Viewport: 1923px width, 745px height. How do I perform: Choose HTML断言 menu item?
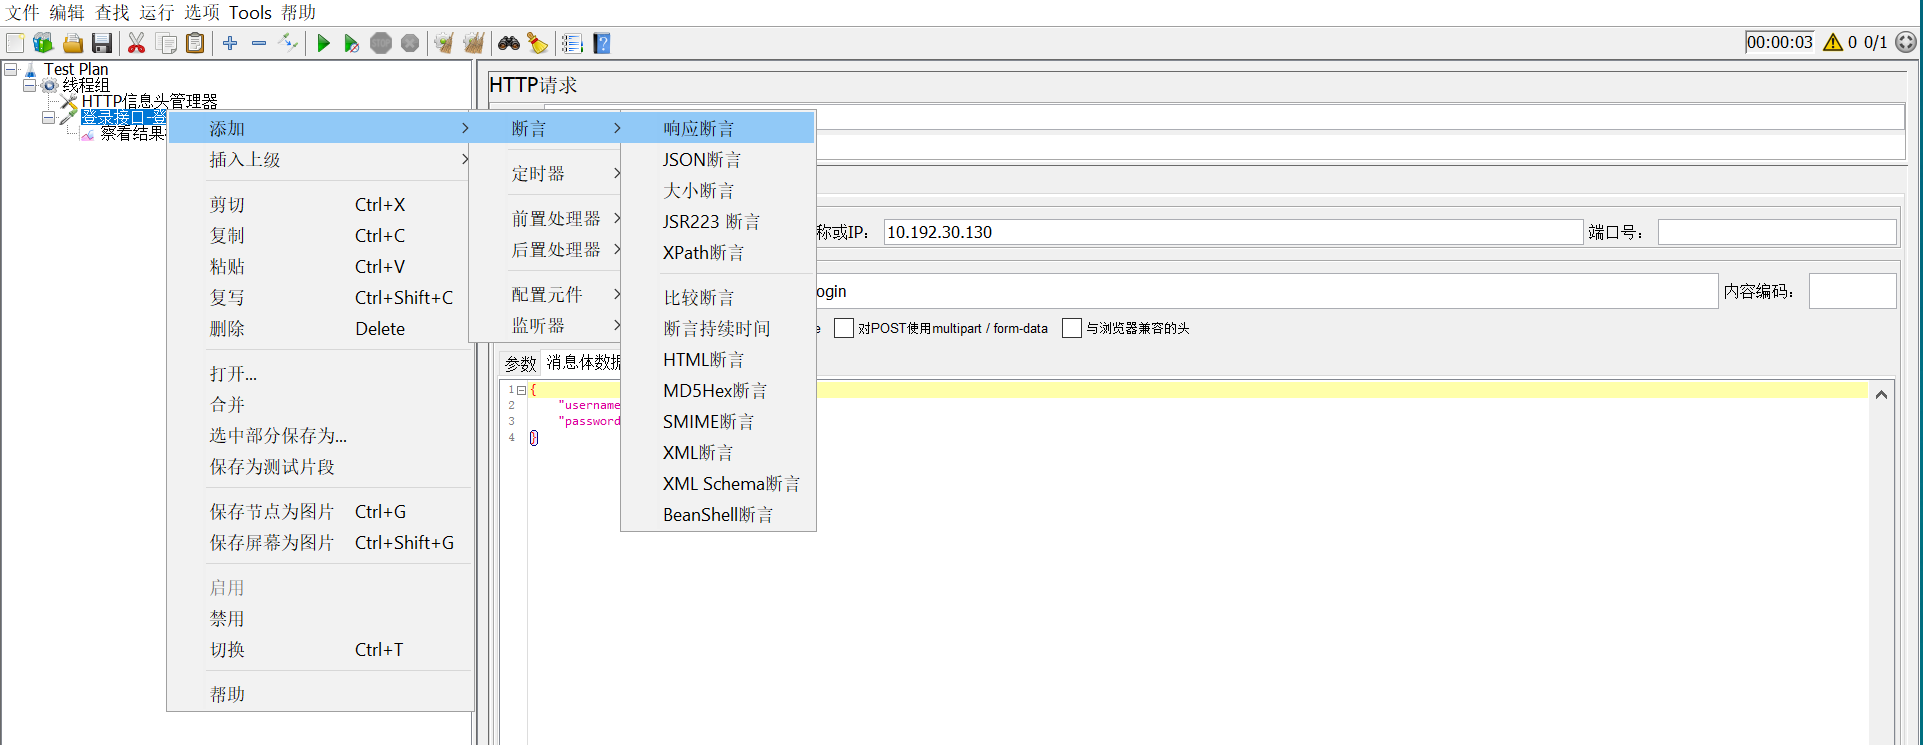point(718,359)
